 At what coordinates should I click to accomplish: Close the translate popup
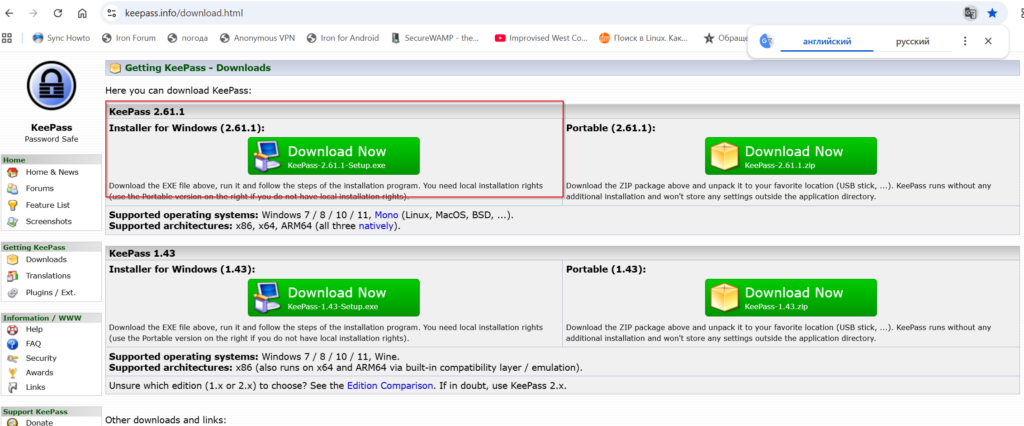988,41
